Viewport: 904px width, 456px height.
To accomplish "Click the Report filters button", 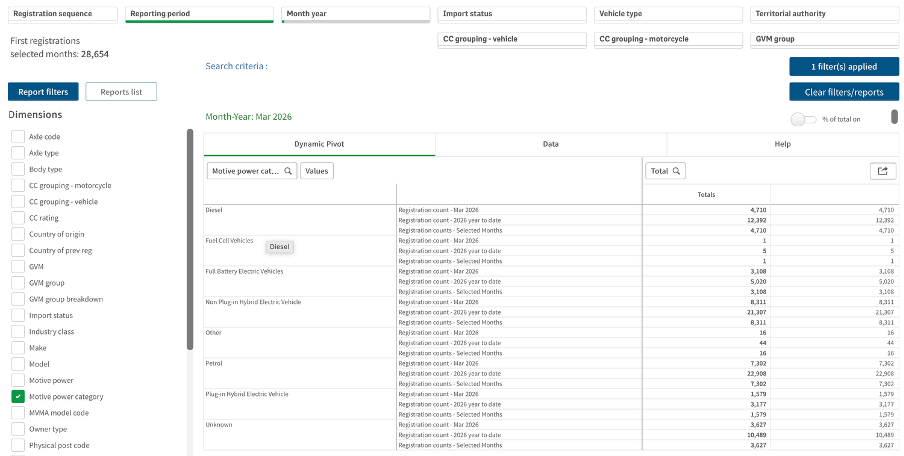I will tap(43, 92).
